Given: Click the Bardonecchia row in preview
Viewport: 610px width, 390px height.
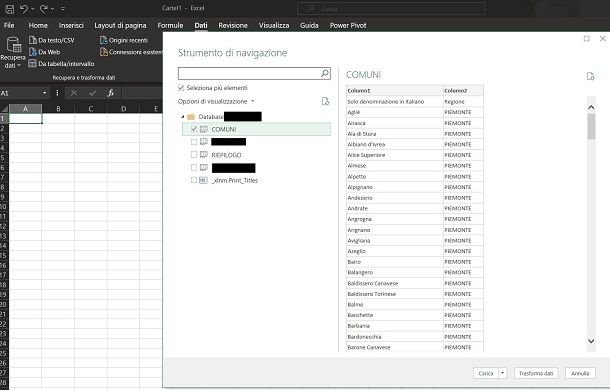Looking at the screenshot, I should tap(415, 337).
